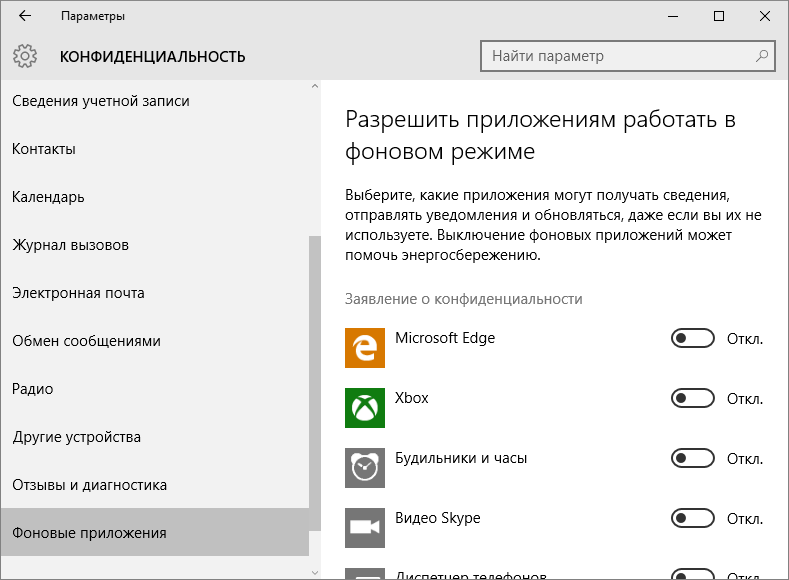Open Сведения учетной записи section
Viewport: 789px width, 580px height.
154,101
